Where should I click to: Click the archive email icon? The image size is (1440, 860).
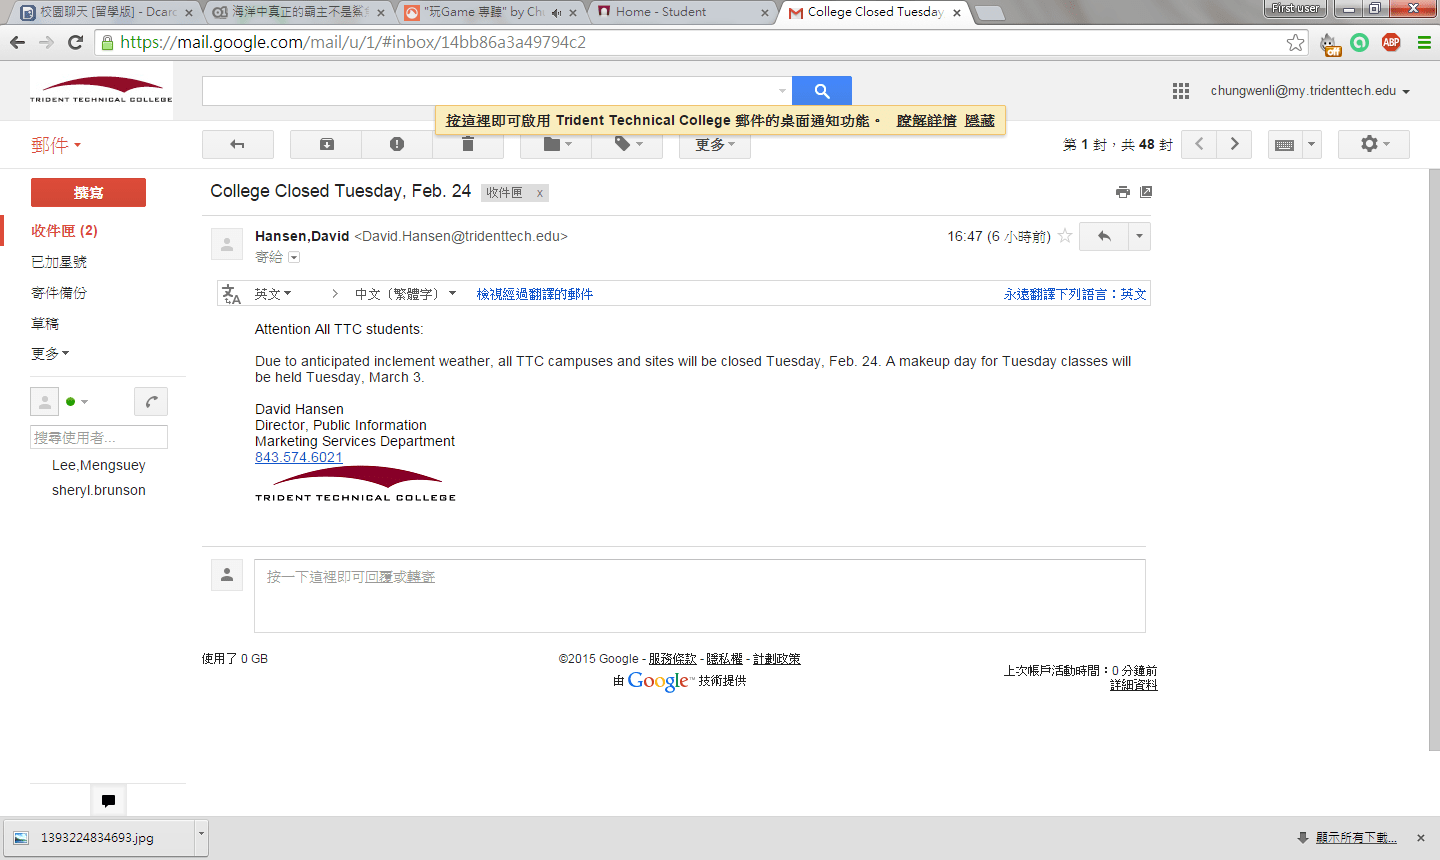point(326,144)
